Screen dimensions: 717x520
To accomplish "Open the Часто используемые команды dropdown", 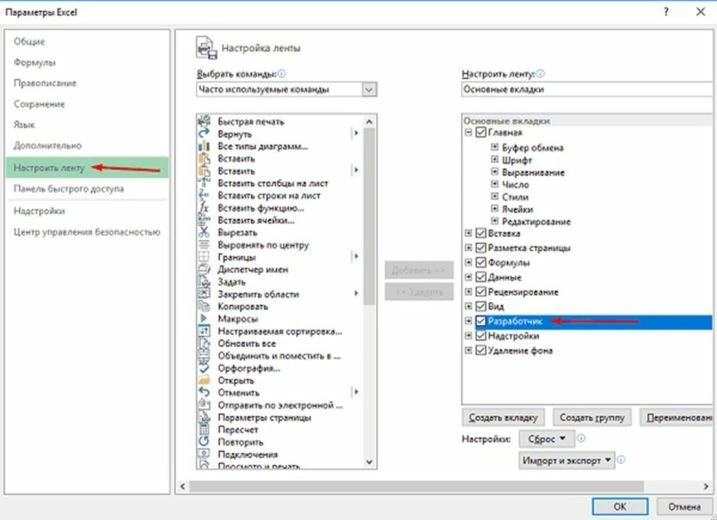I will click(369, 90).
